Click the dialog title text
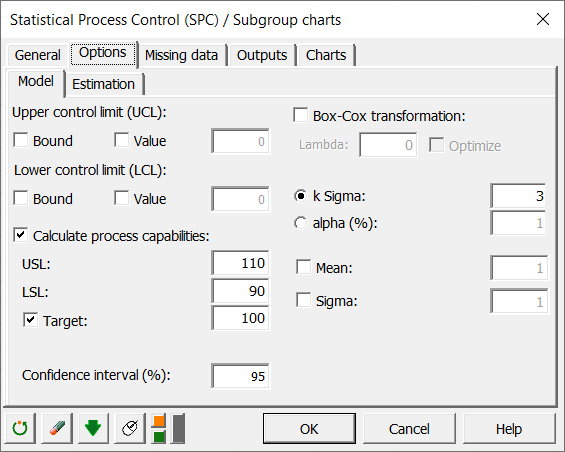This screenshot has width=565, height=452. pyautogui.click(x=175, y=20)
